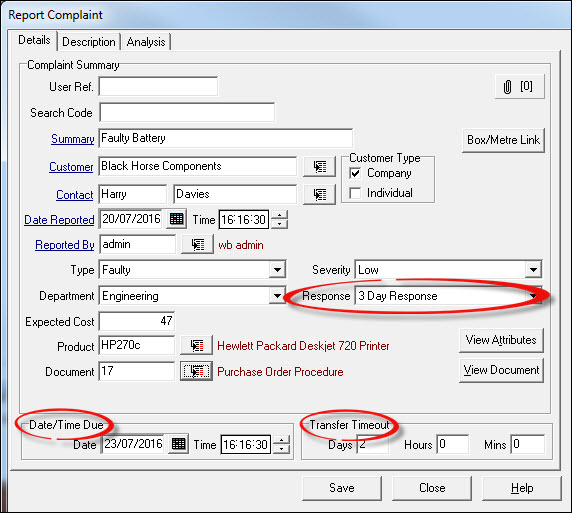Decrease the Date Due time spinner
This screenshot has width=572, height=513.
coord(282,449)
